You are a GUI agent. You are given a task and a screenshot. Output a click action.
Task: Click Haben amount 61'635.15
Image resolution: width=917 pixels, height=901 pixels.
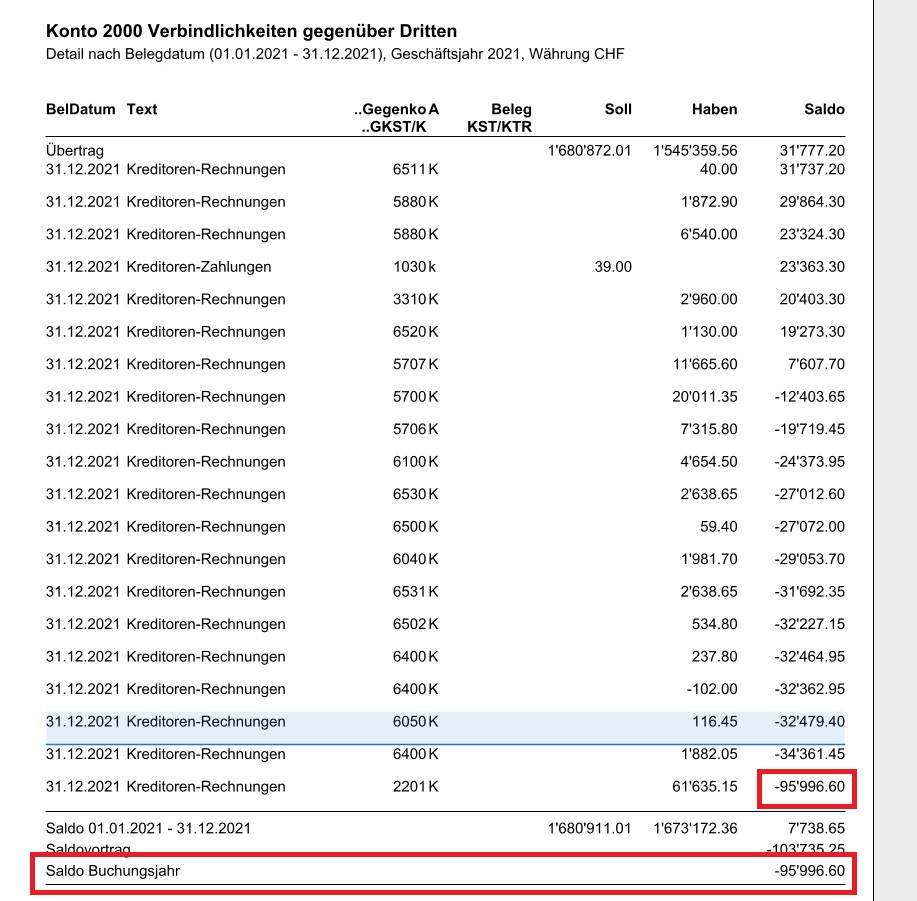point(705,787)
